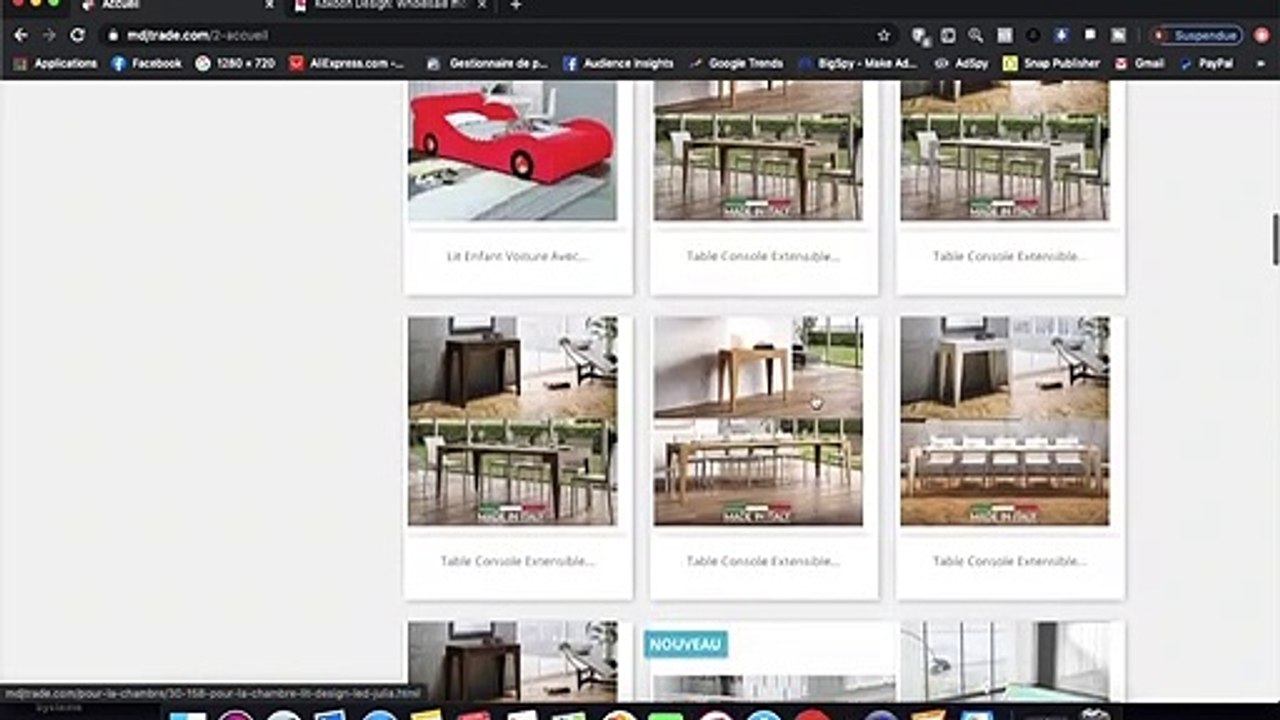The height and width of the screenshot is (720, 1280).
Task: Open the Lit Enfant Voiture Avec... product title
Action: click(517, 256)
